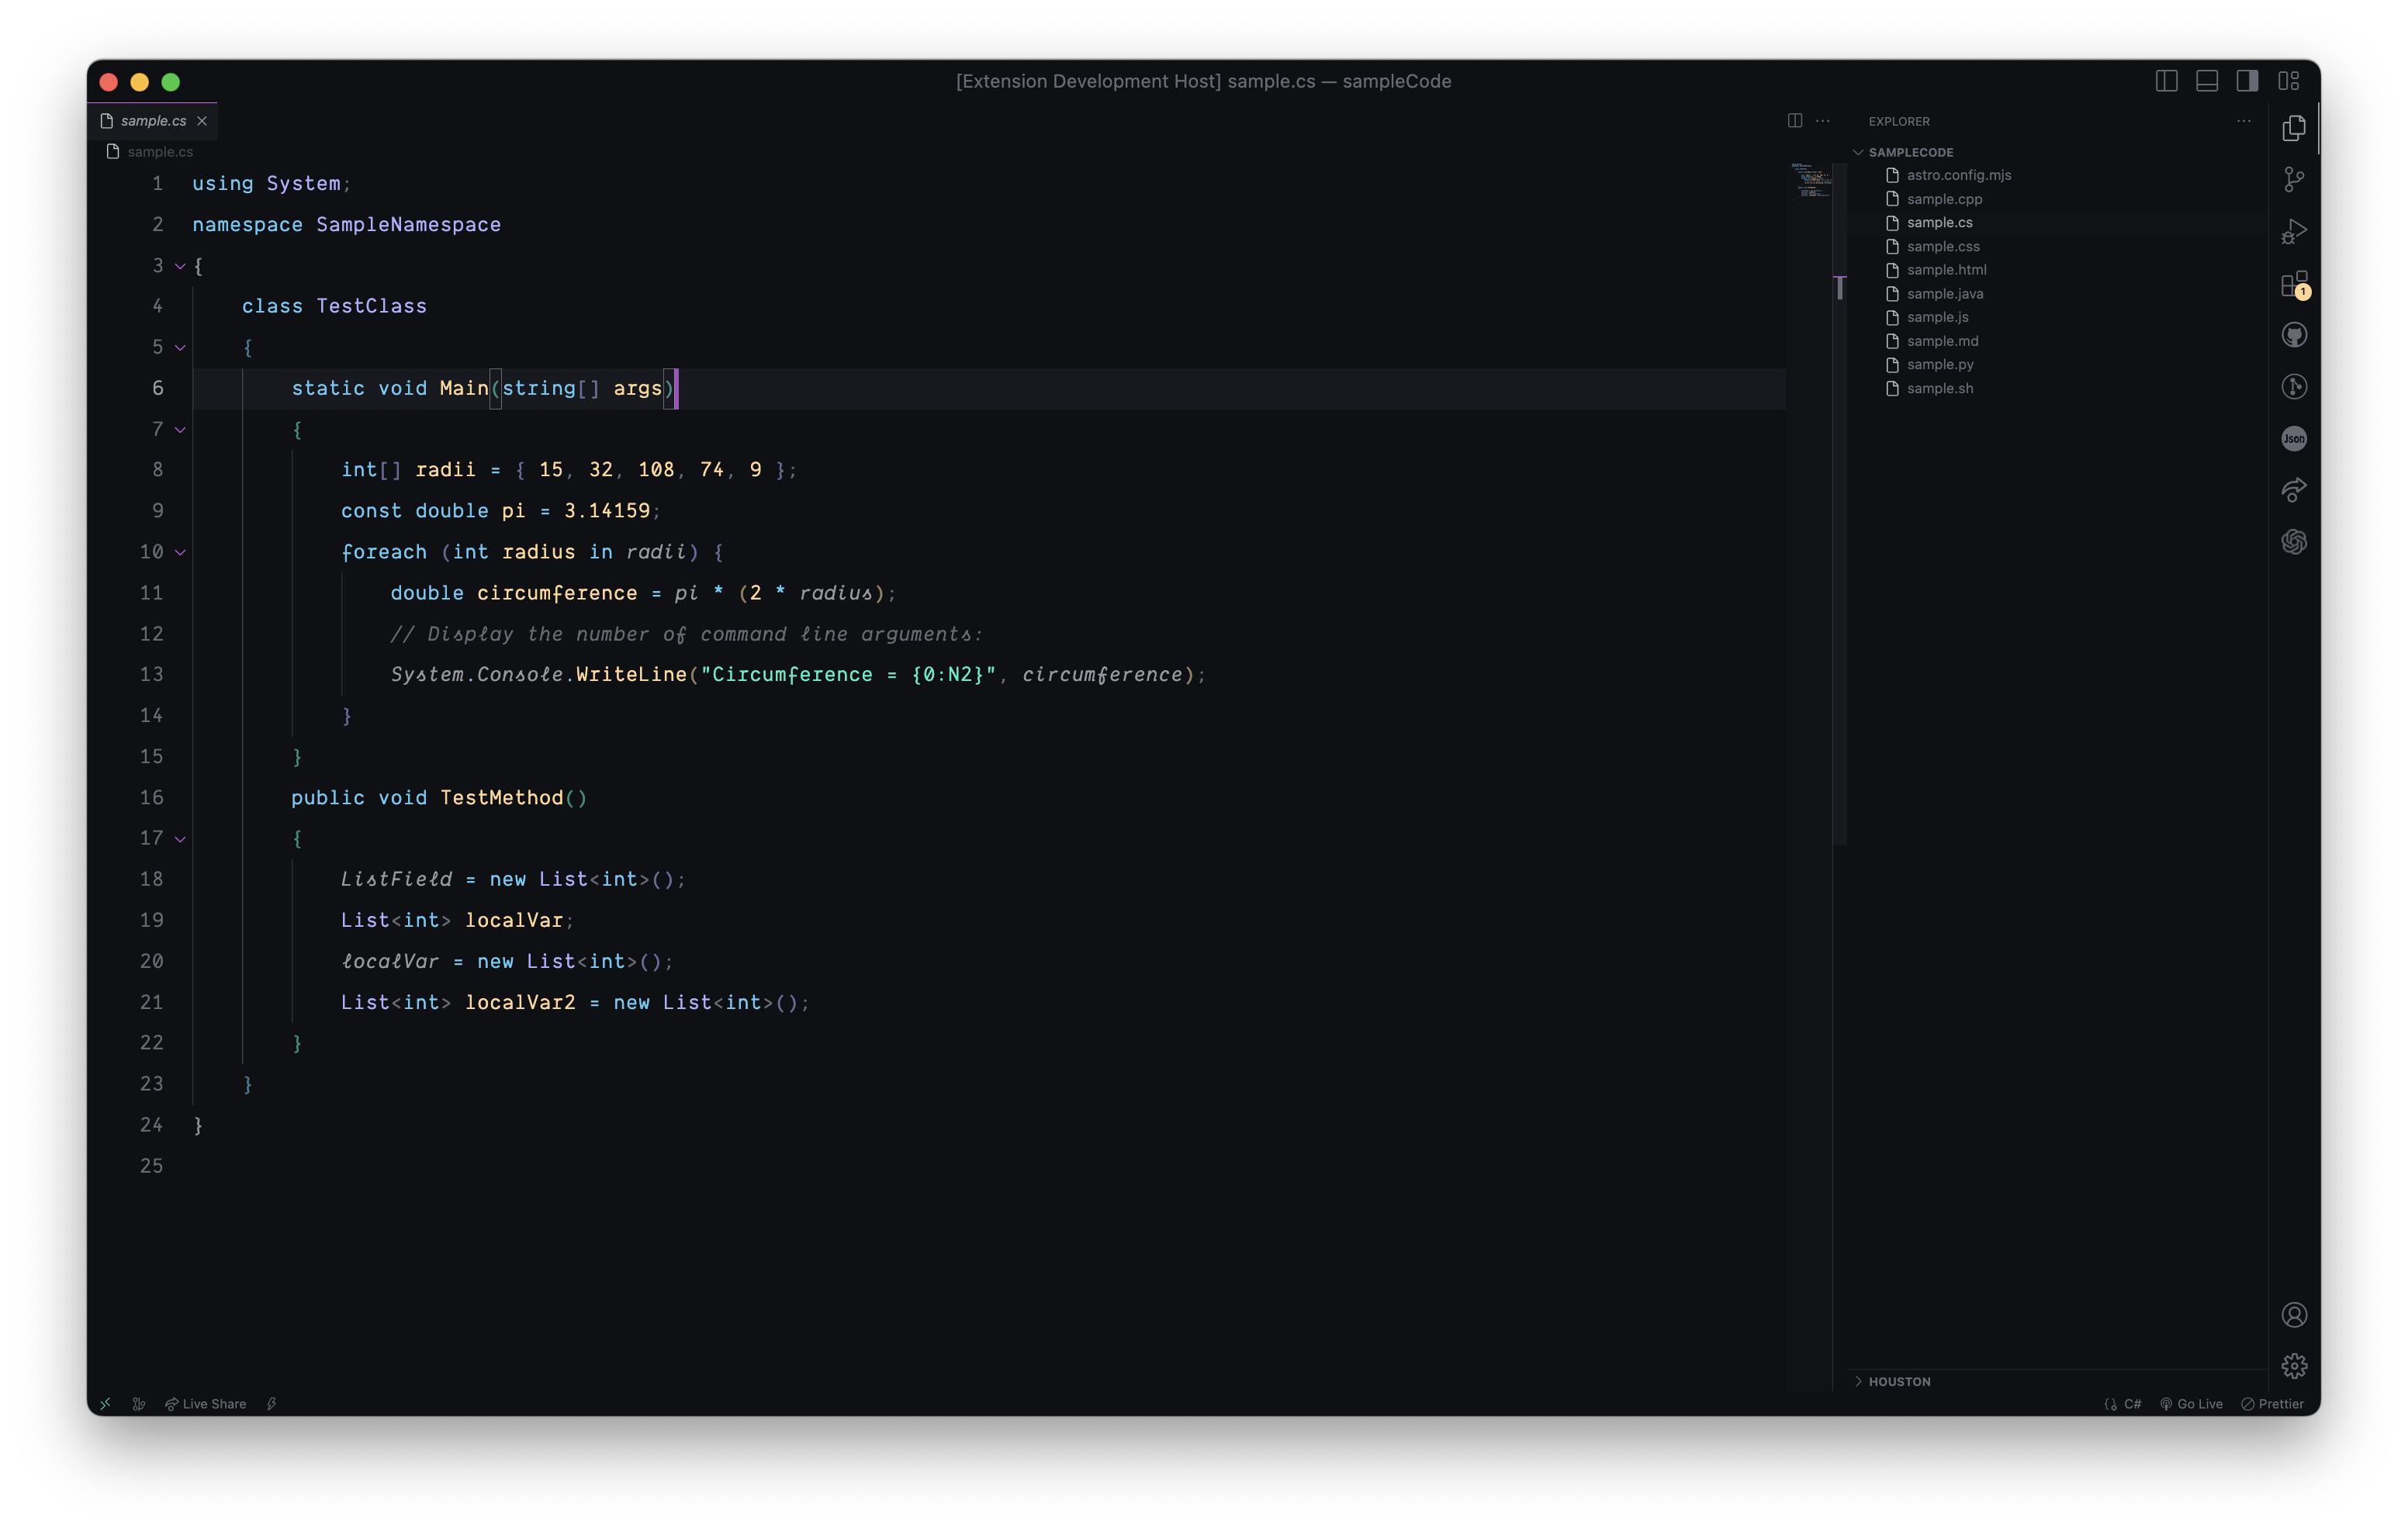Viewport: 2408px width, 1531px height.
Task: Open the Manage settings gear
Action: pos(2294,1365)
